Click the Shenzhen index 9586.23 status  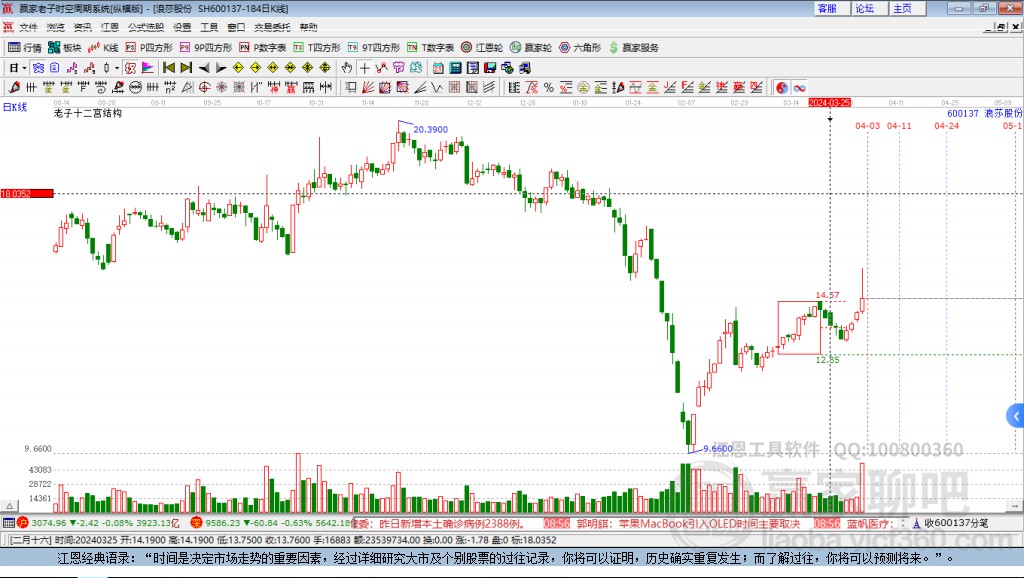(x=223, y=522)
